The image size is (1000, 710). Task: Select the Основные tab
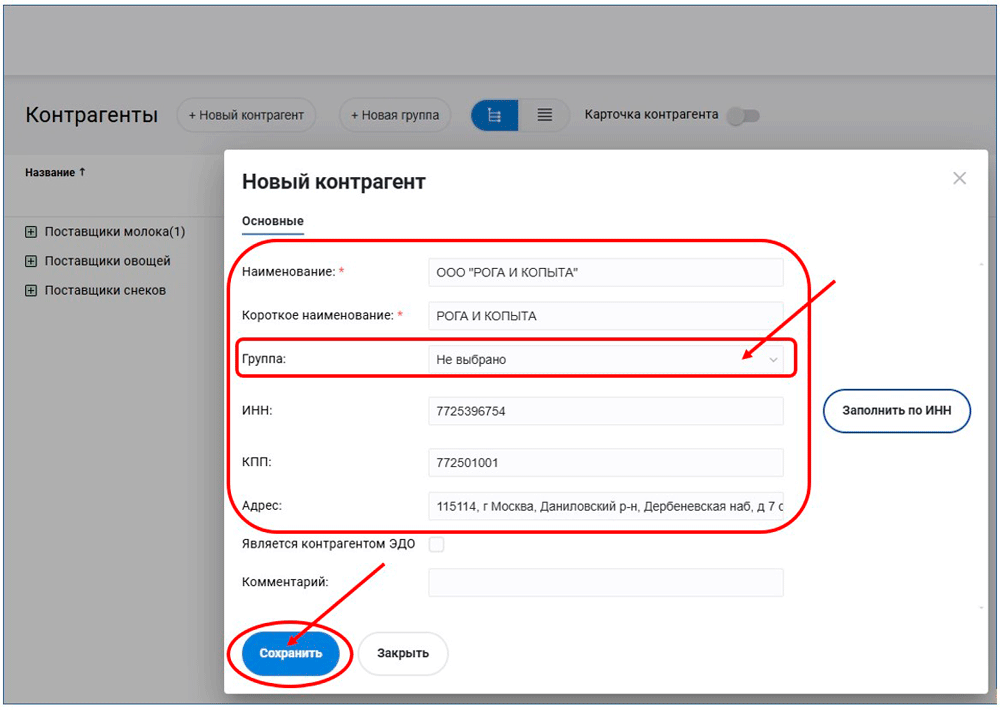[272, 221]
